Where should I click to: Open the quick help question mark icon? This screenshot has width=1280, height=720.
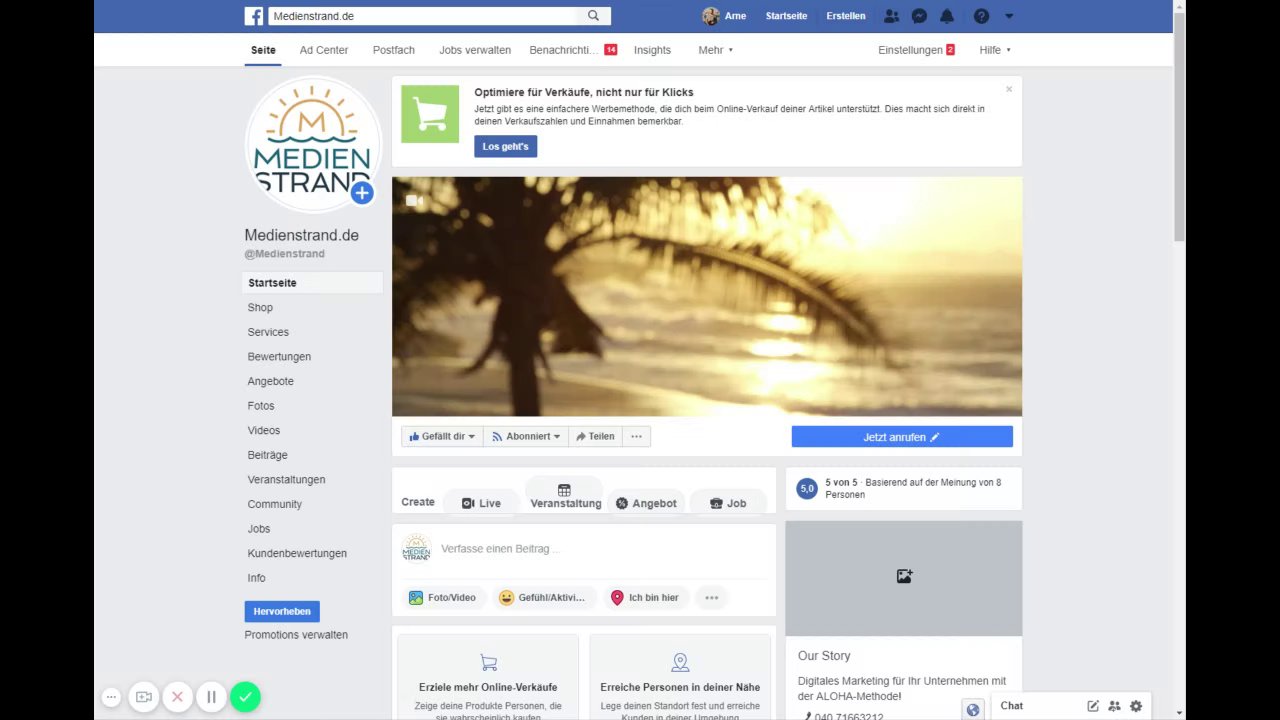[x=981, y=16]
